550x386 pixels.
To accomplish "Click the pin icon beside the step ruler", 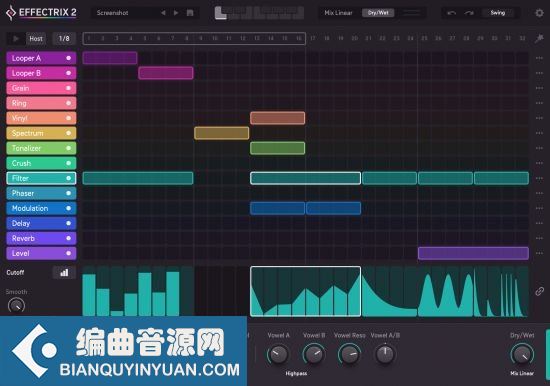I will (539, 38).
